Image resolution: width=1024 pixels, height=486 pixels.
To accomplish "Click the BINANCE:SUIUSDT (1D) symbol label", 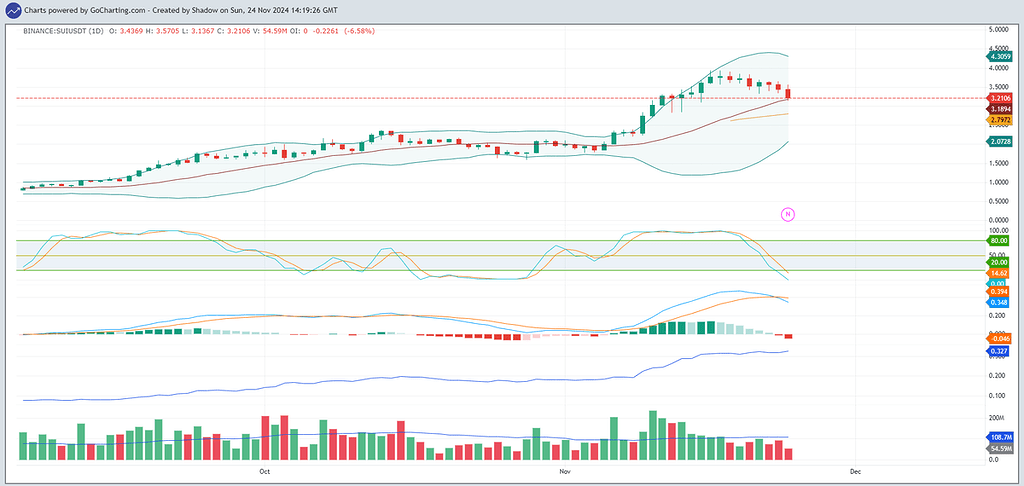I will 62,31.
